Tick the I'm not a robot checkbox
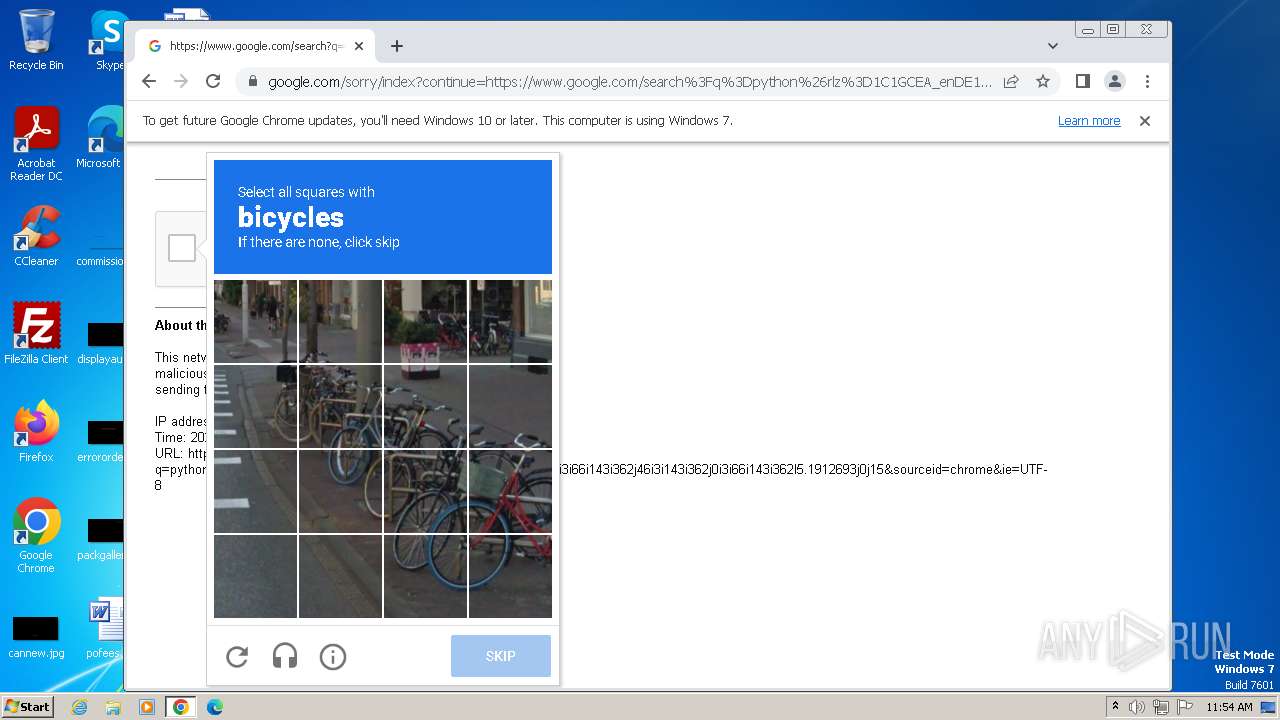This screenshot has height=720, width=1280. pos(182,248)
